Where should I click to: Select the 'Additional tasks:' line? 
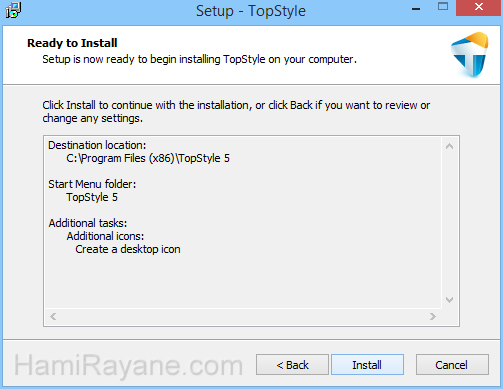point(88,223)
